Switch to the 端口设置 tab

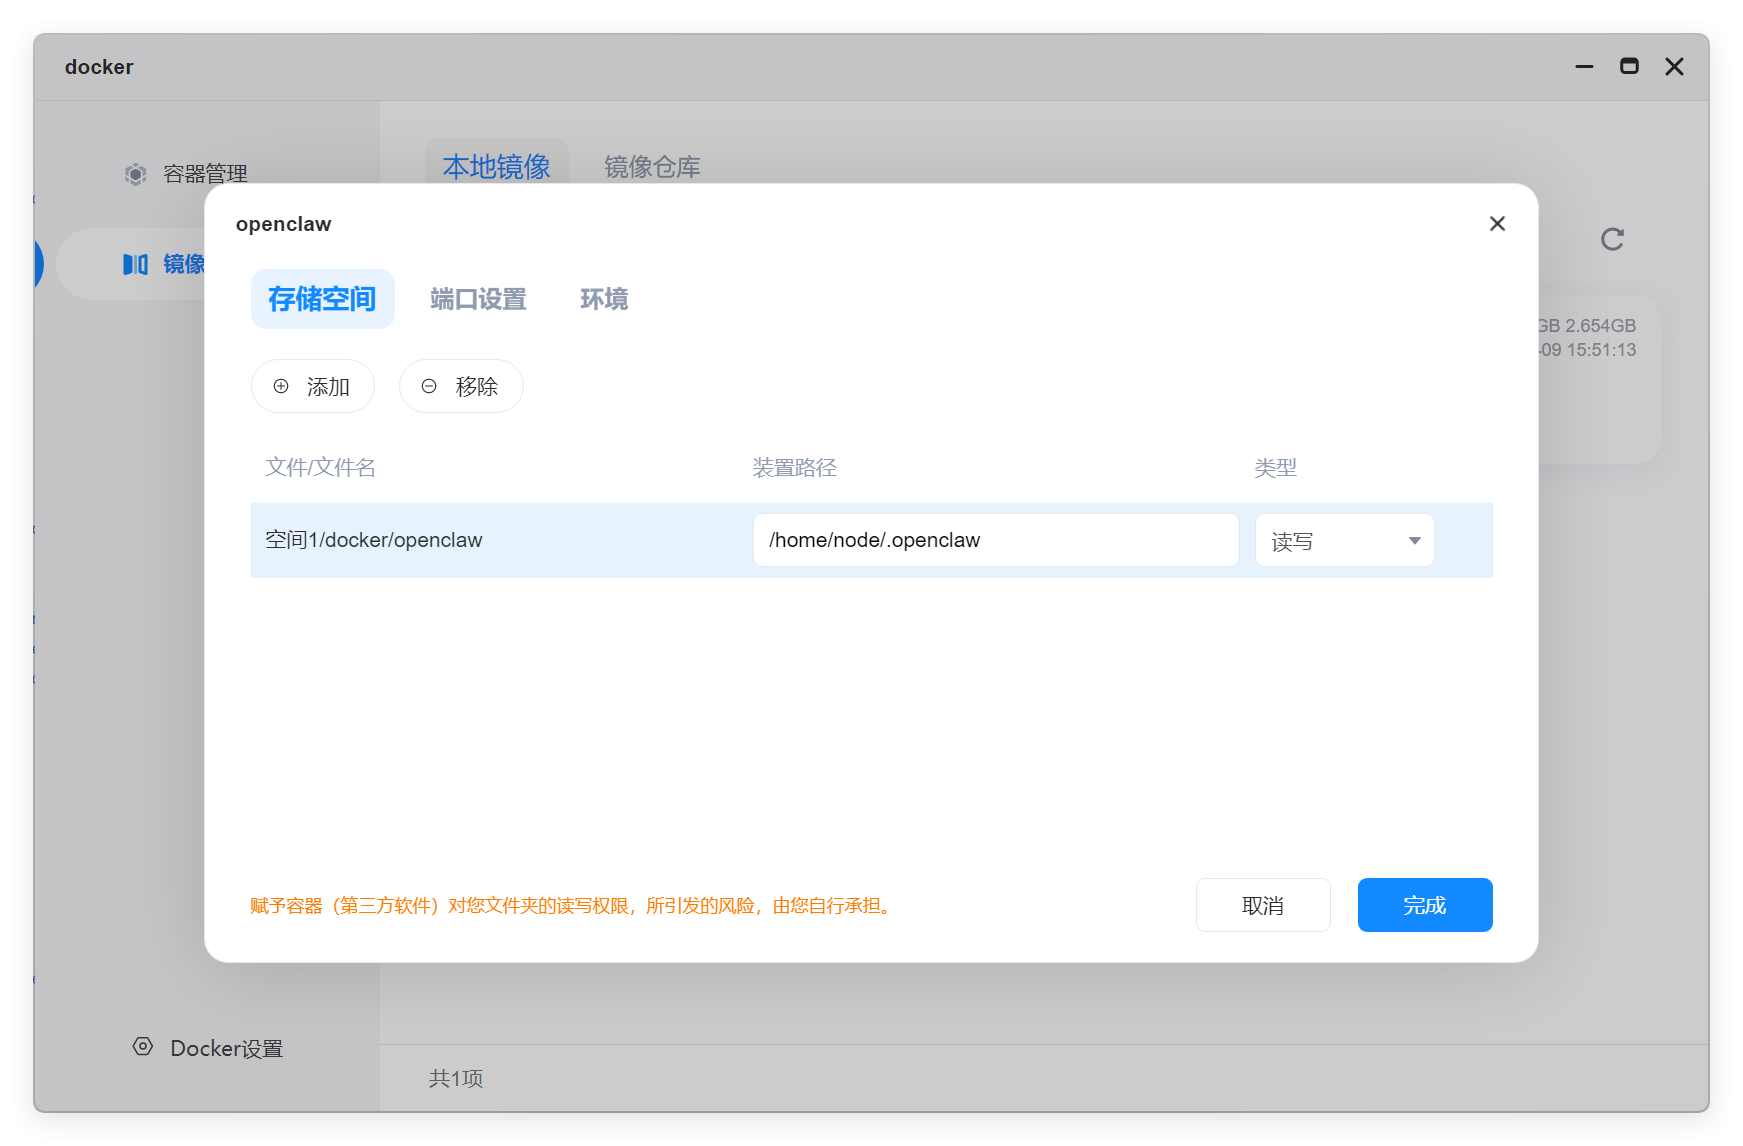(478, 299)
